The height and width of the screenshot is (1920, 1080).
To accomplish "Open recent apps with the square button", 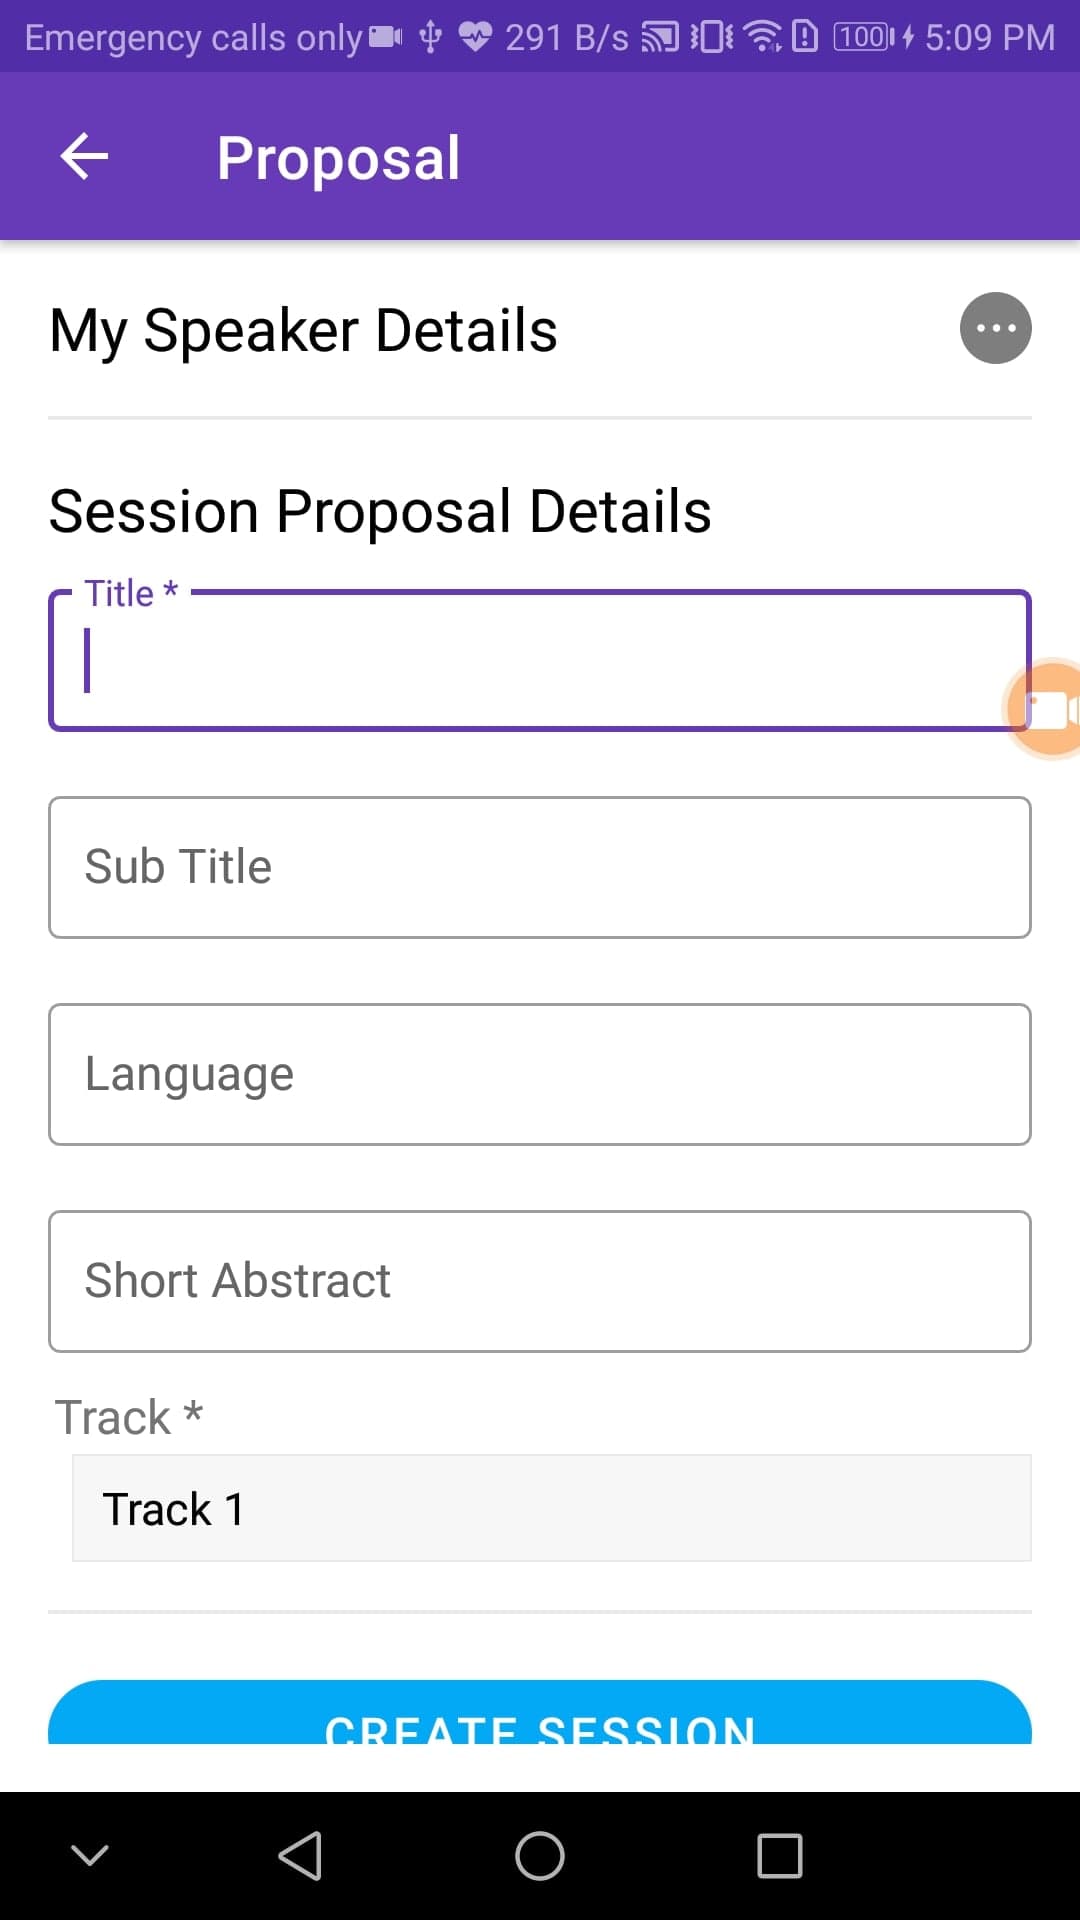I will tap(779, 1856).
